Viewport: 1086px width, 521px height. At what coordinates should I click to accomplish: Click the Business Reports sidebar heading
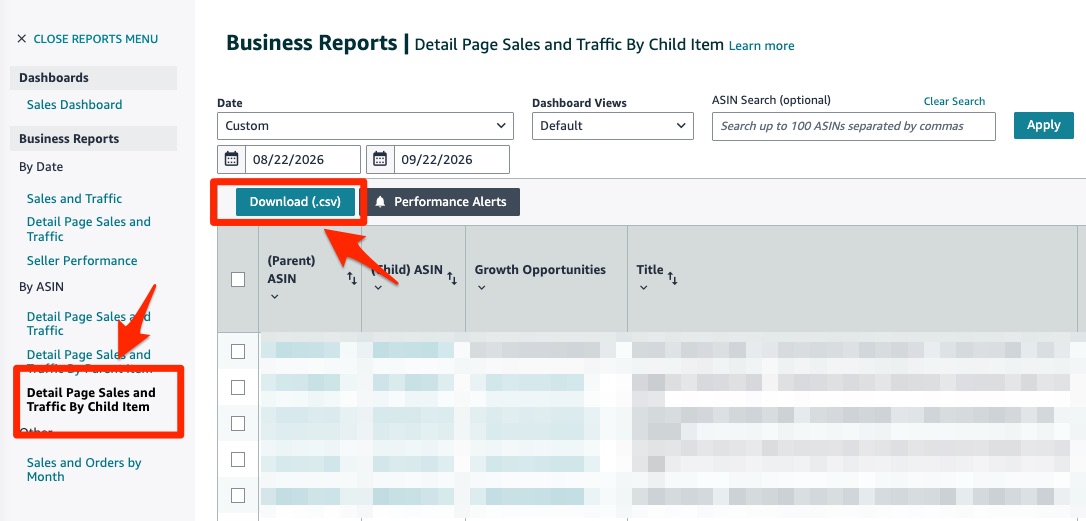pyautogui.click(x=94, y=139)
